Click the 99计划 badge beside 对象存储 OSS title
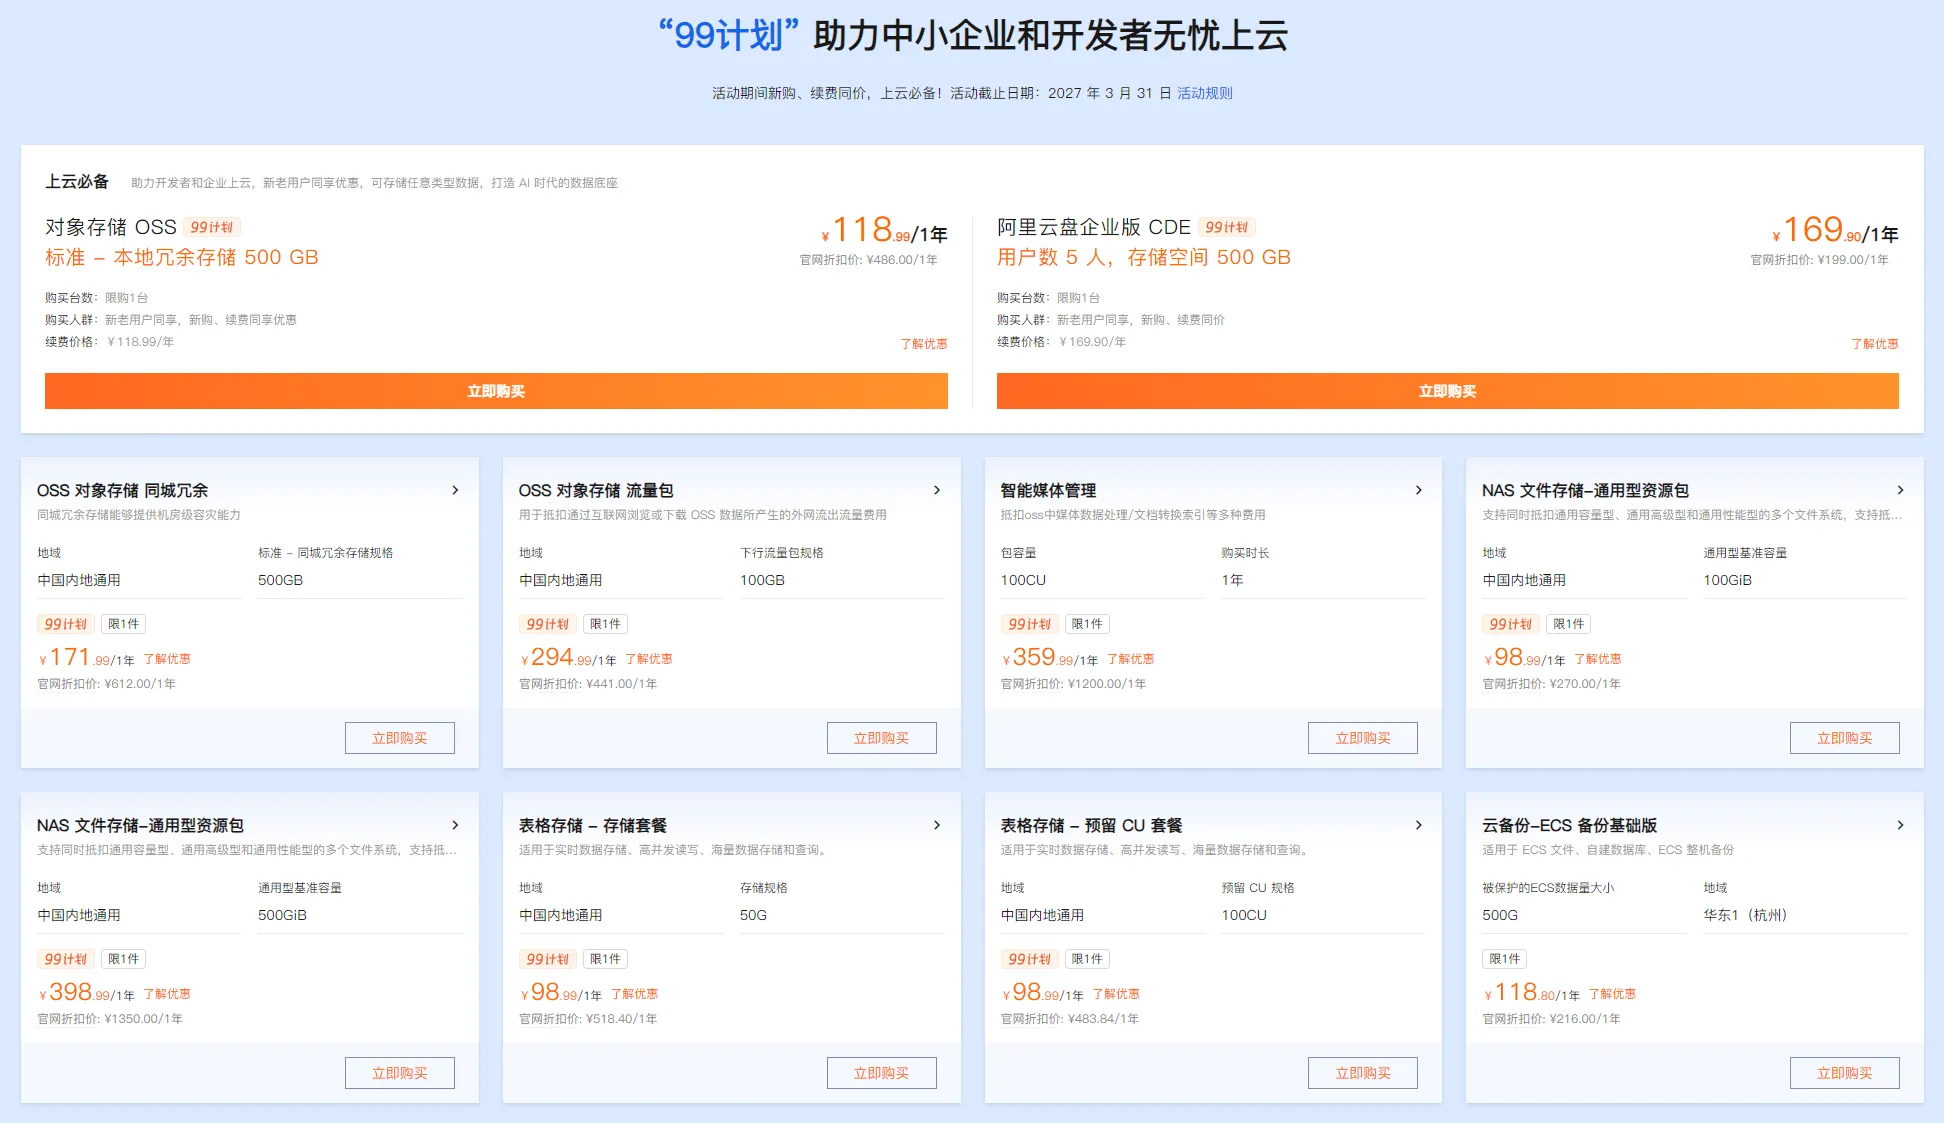This screenshot has width=1944, height=1123. tap(211, 227)
